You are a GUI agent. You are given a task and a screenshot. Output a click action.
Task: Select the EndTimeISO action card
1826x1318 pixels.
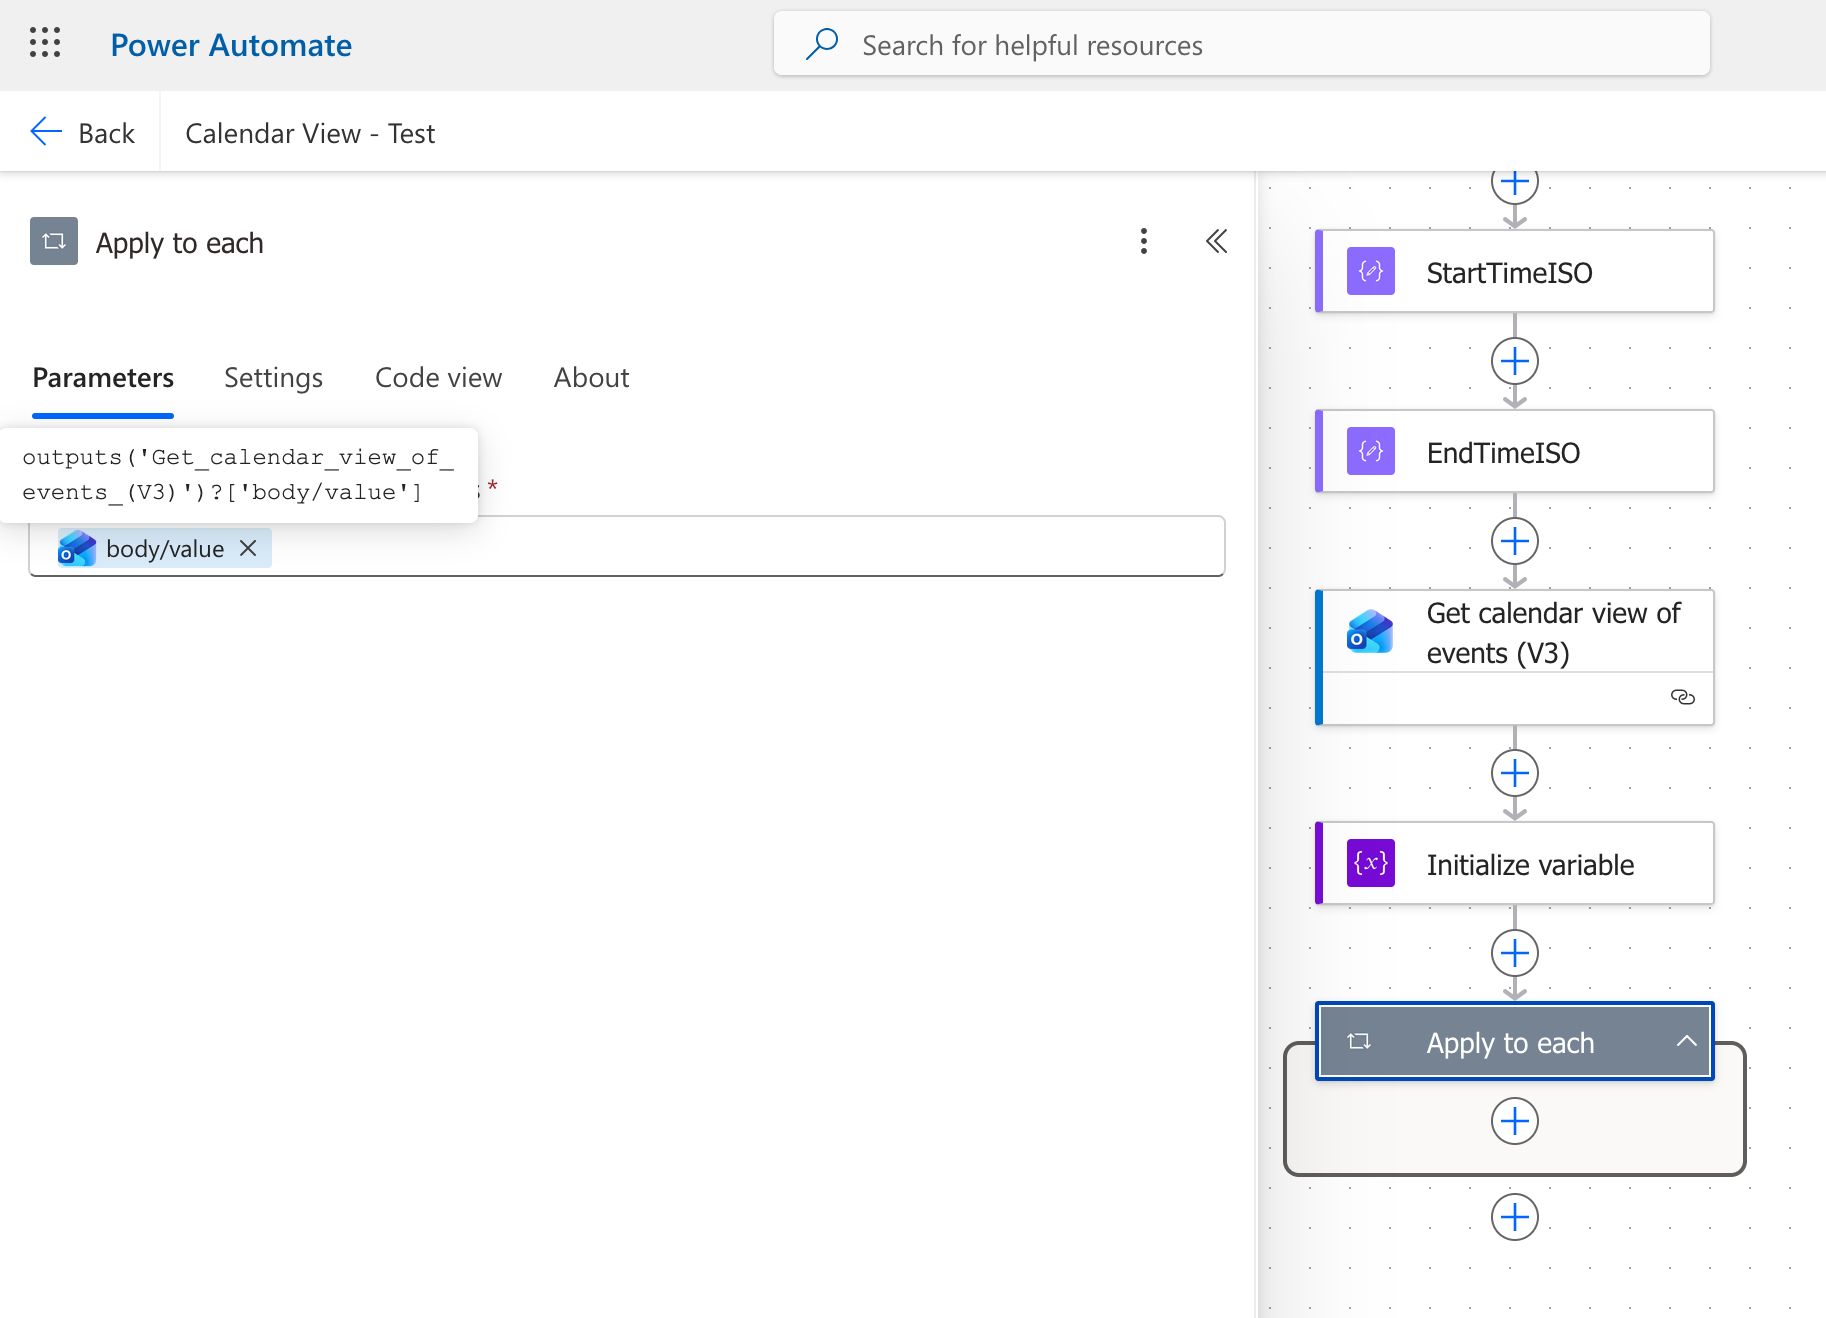[1515, 451]
